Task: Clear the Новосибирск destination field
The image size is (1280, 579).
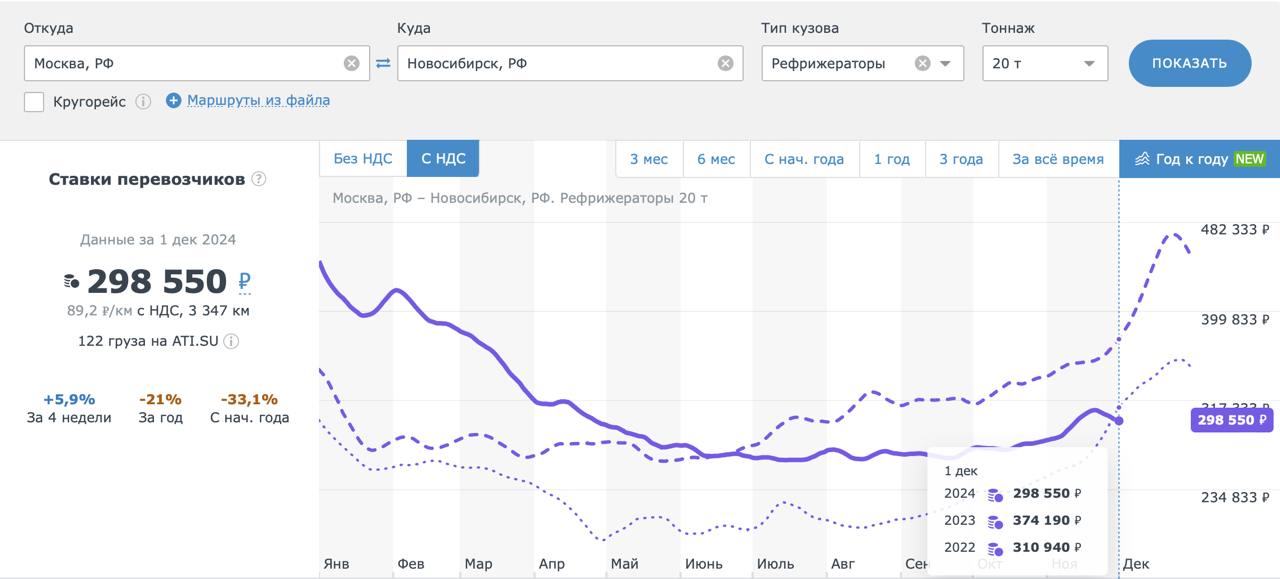Action: tap(725, 63)
